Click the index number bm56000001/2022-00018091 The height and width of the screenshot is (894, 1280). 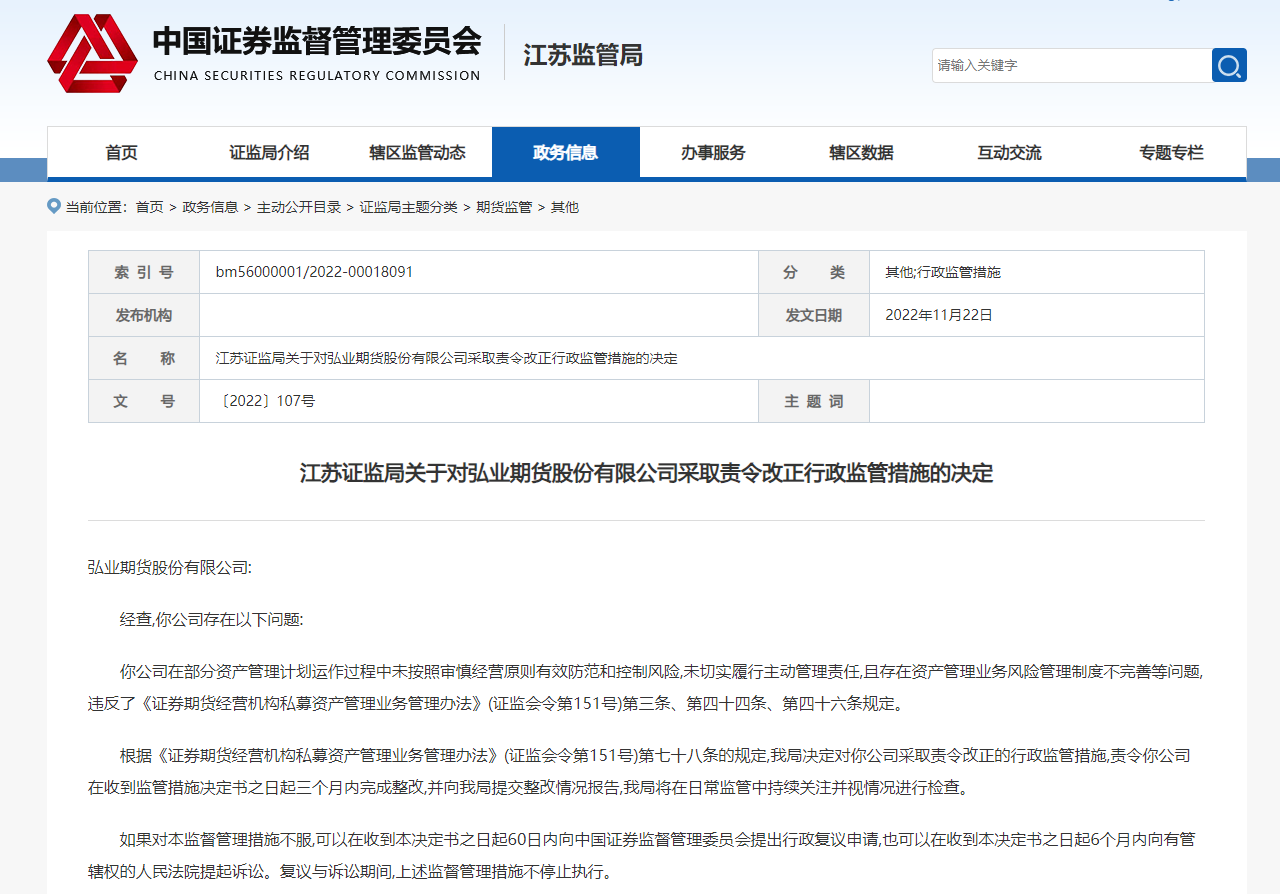pos(314,272)
